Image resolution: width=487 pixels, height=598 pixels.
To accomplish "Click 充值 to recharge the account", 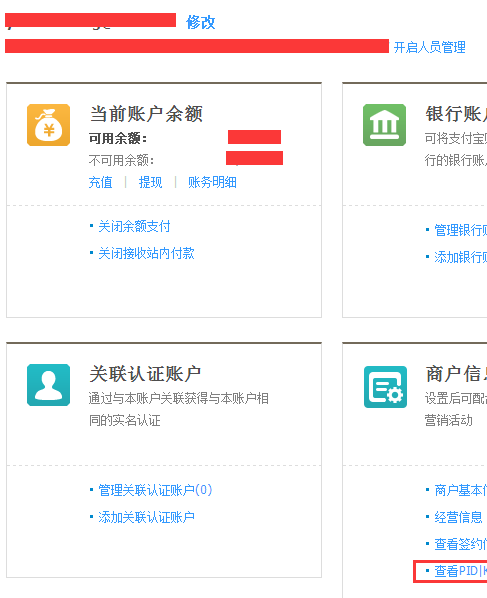I will click(101, 182).
